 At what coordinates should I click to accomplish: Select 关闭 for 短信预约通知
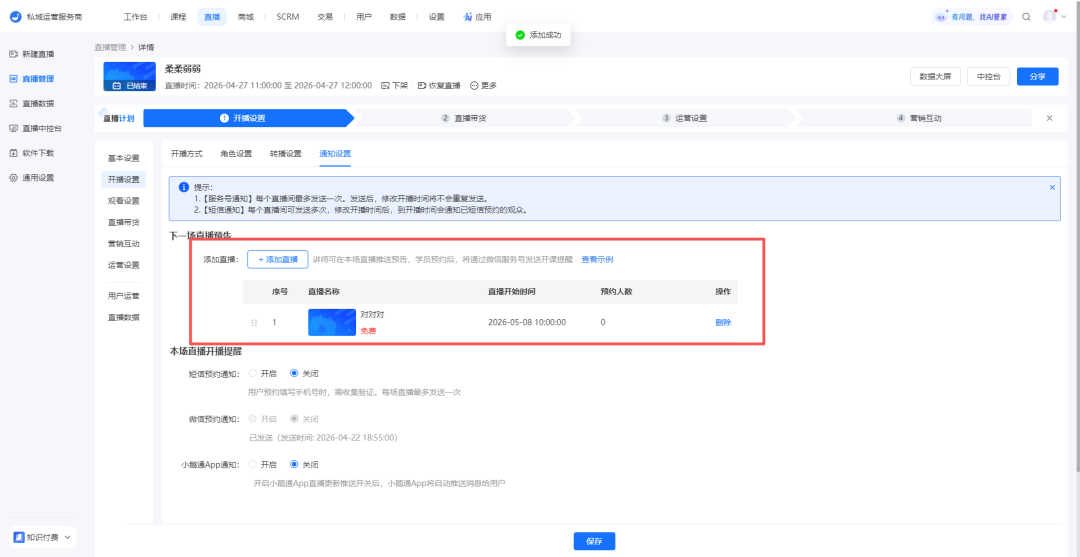coord(295,373)
